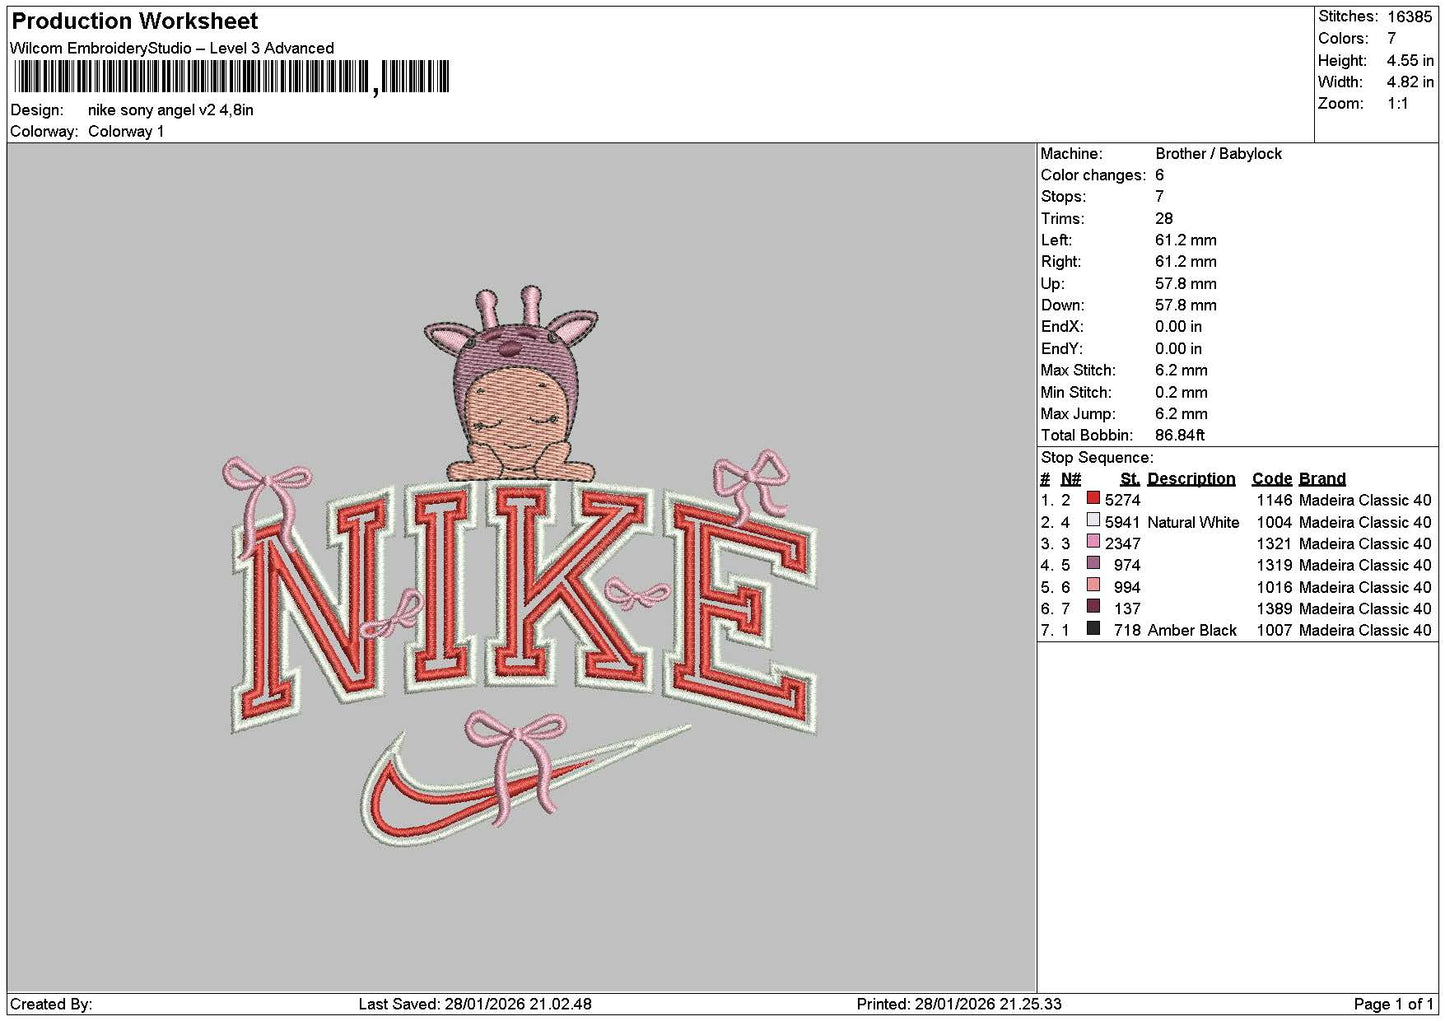Click the salmon swatch for thread 994

1093,585
